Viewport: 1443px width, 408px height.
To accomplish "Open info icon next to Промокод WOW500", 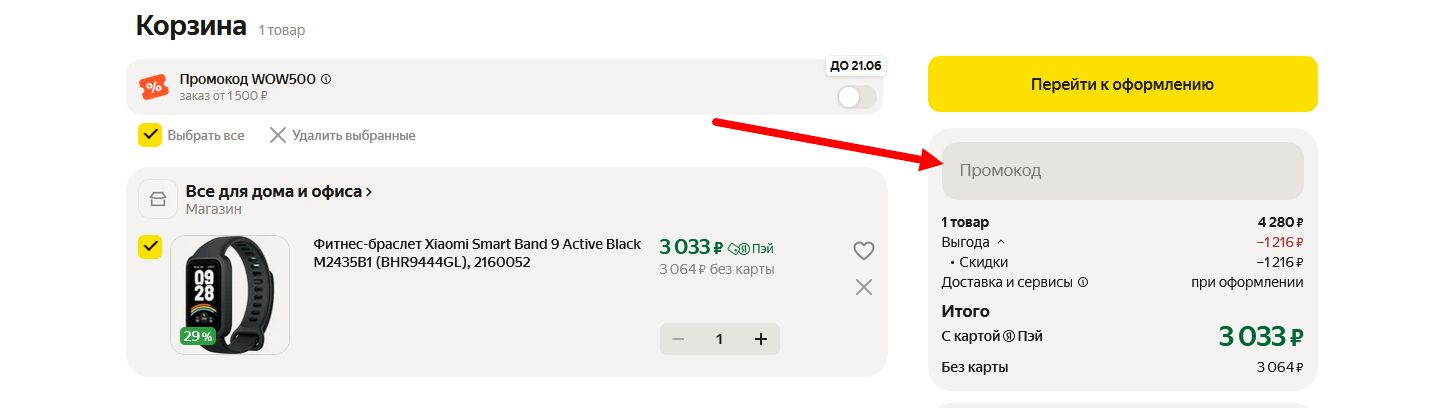I will tap(326, 79).
